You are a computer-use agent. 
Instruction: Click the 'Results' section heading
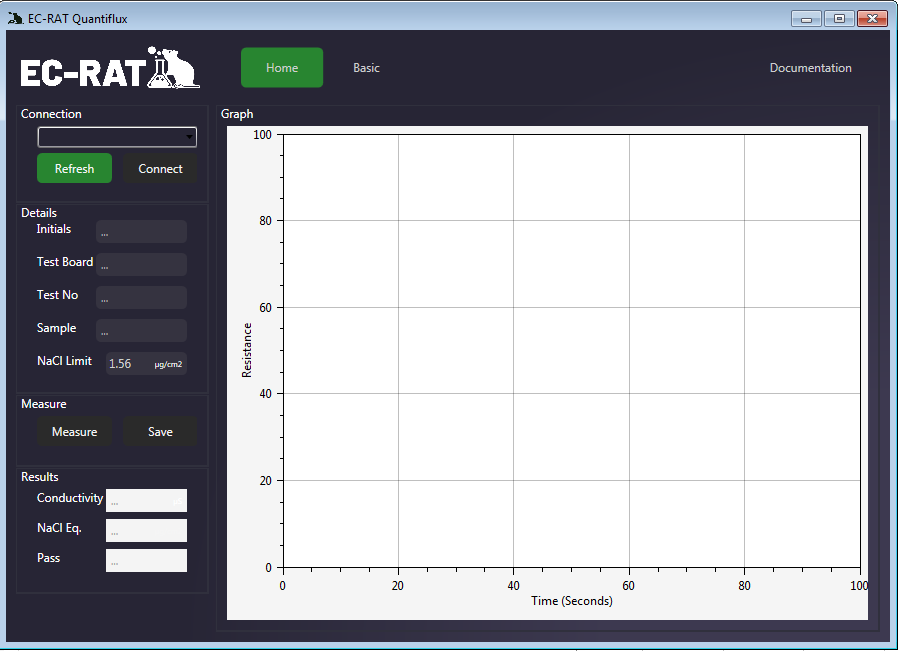(40, 476)
